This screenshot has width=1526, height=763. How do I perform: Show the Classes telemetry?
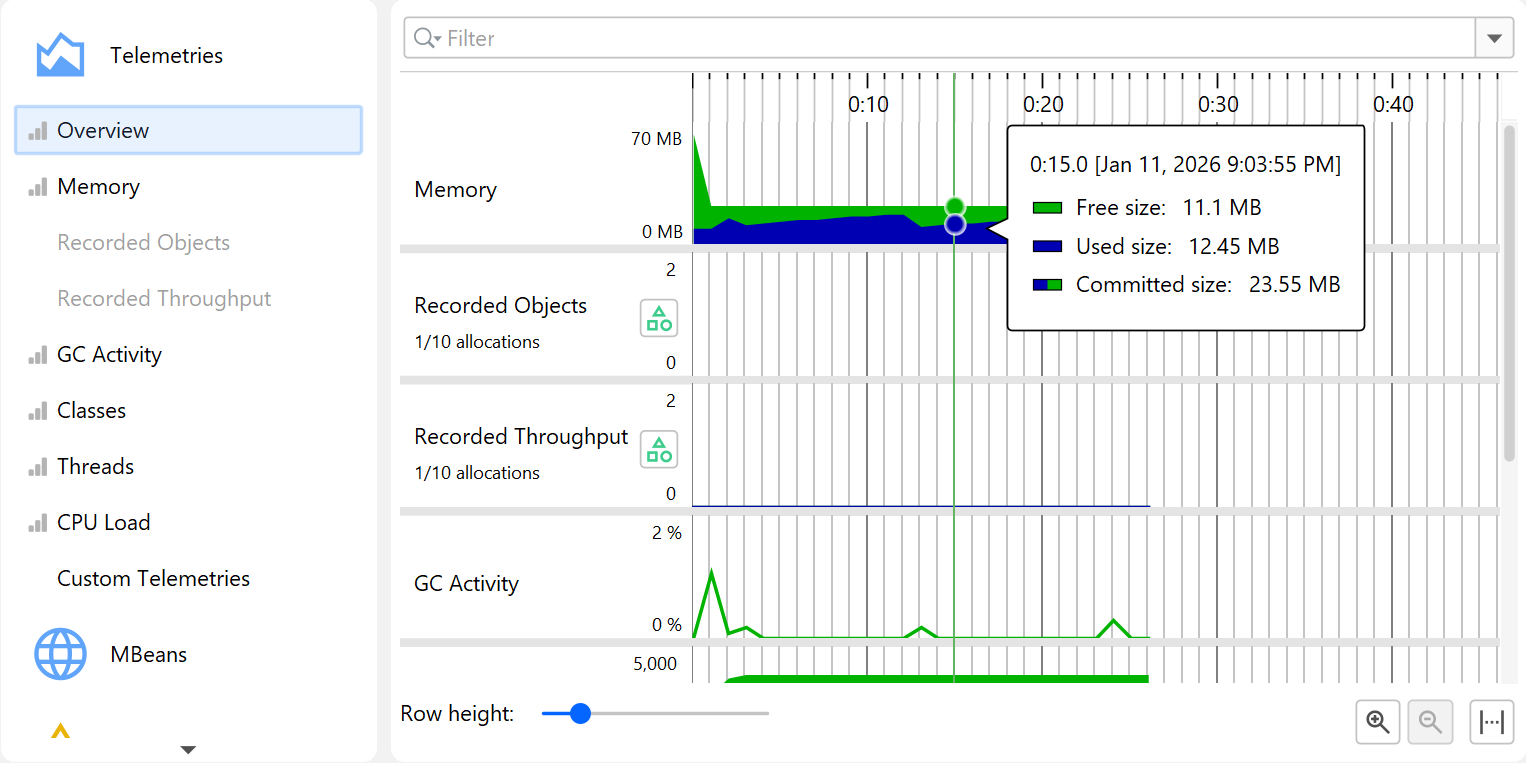91,411
